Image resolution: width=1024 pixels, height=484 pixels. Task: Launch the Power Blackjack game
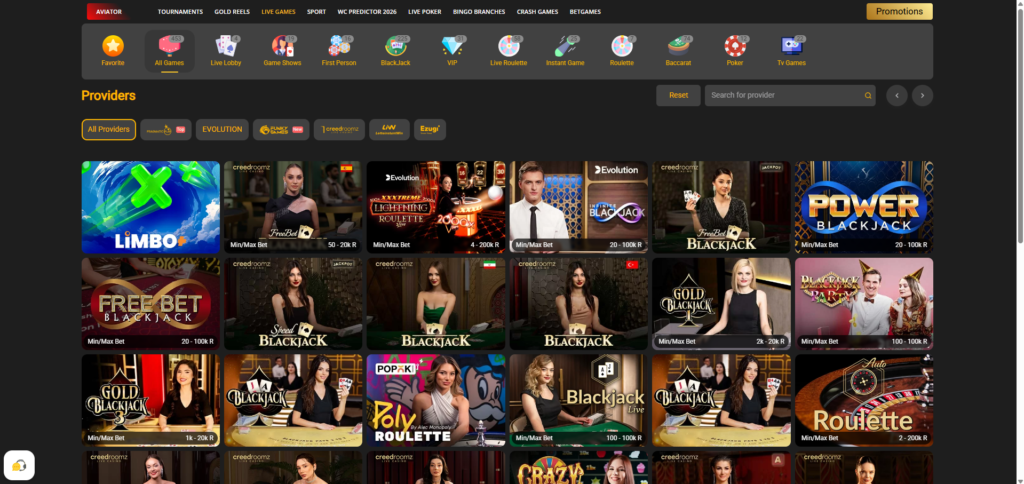[864, 207]
